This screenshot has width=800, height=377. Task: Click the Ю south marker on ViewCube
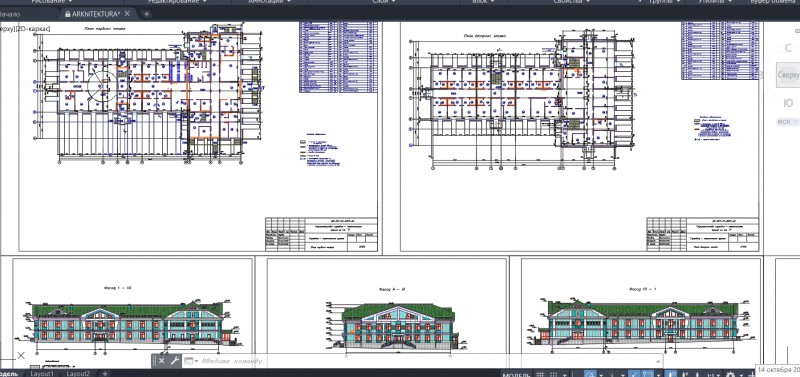(x=788, y=104)
